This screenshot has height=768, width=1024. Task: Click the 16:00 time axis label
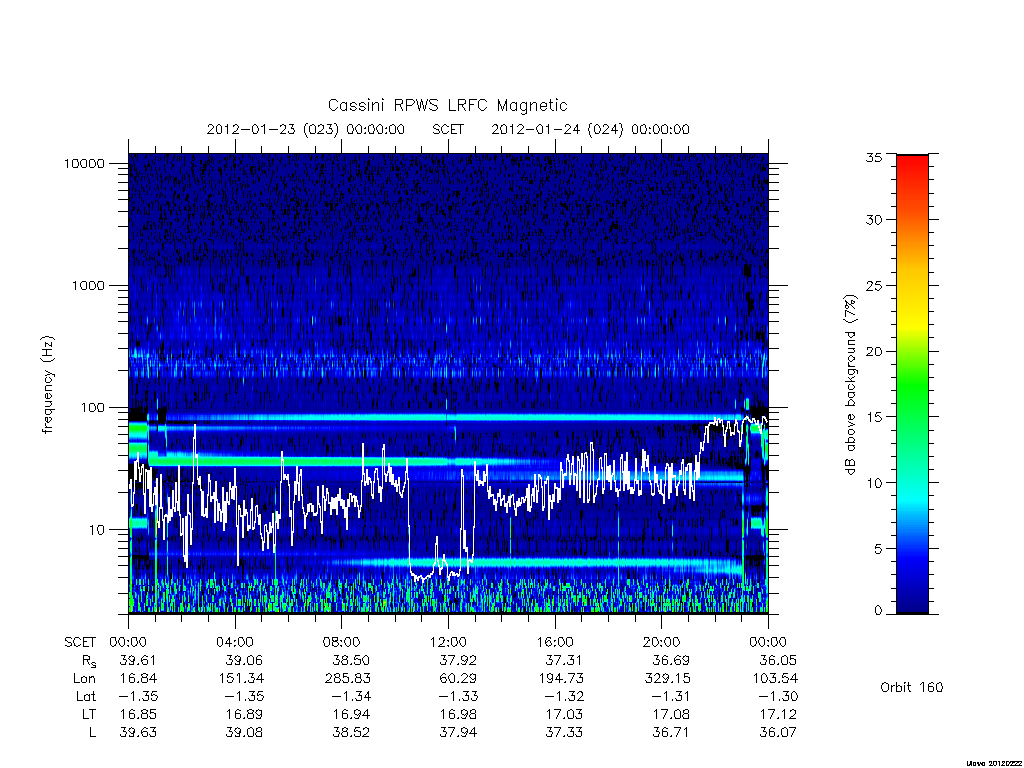[555, 642]
